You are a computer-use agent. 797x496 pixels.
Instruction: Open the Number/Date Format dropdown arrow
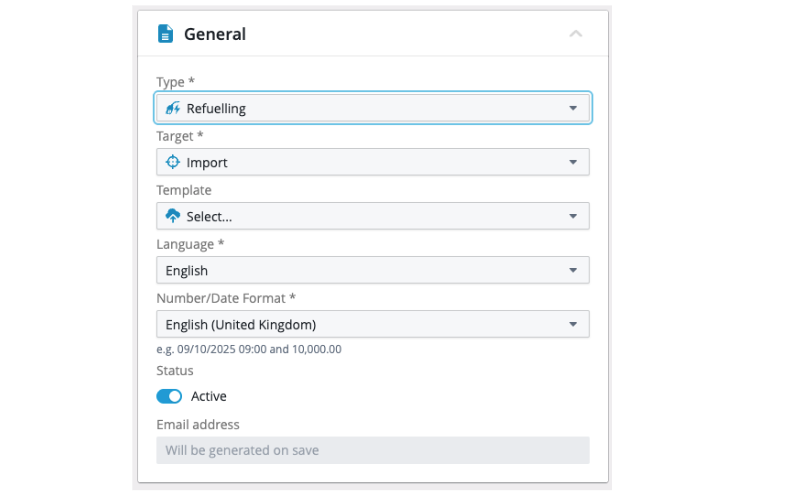click(x=573, y=324)
